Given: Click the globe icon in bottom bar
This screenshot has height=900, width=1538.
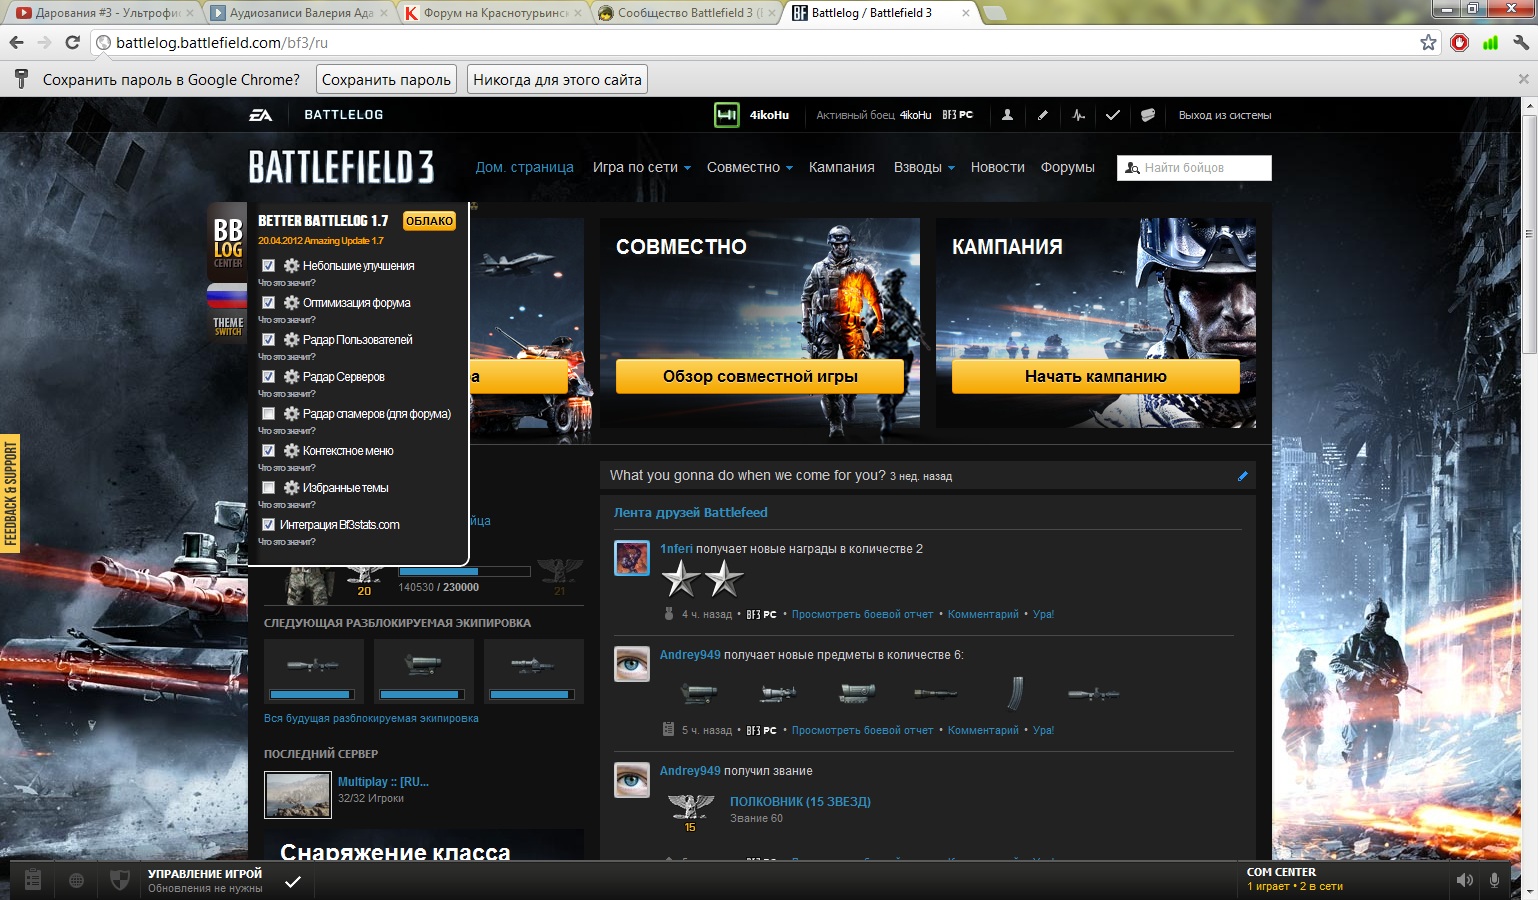Looking at the screenshot, I should 76,881.
